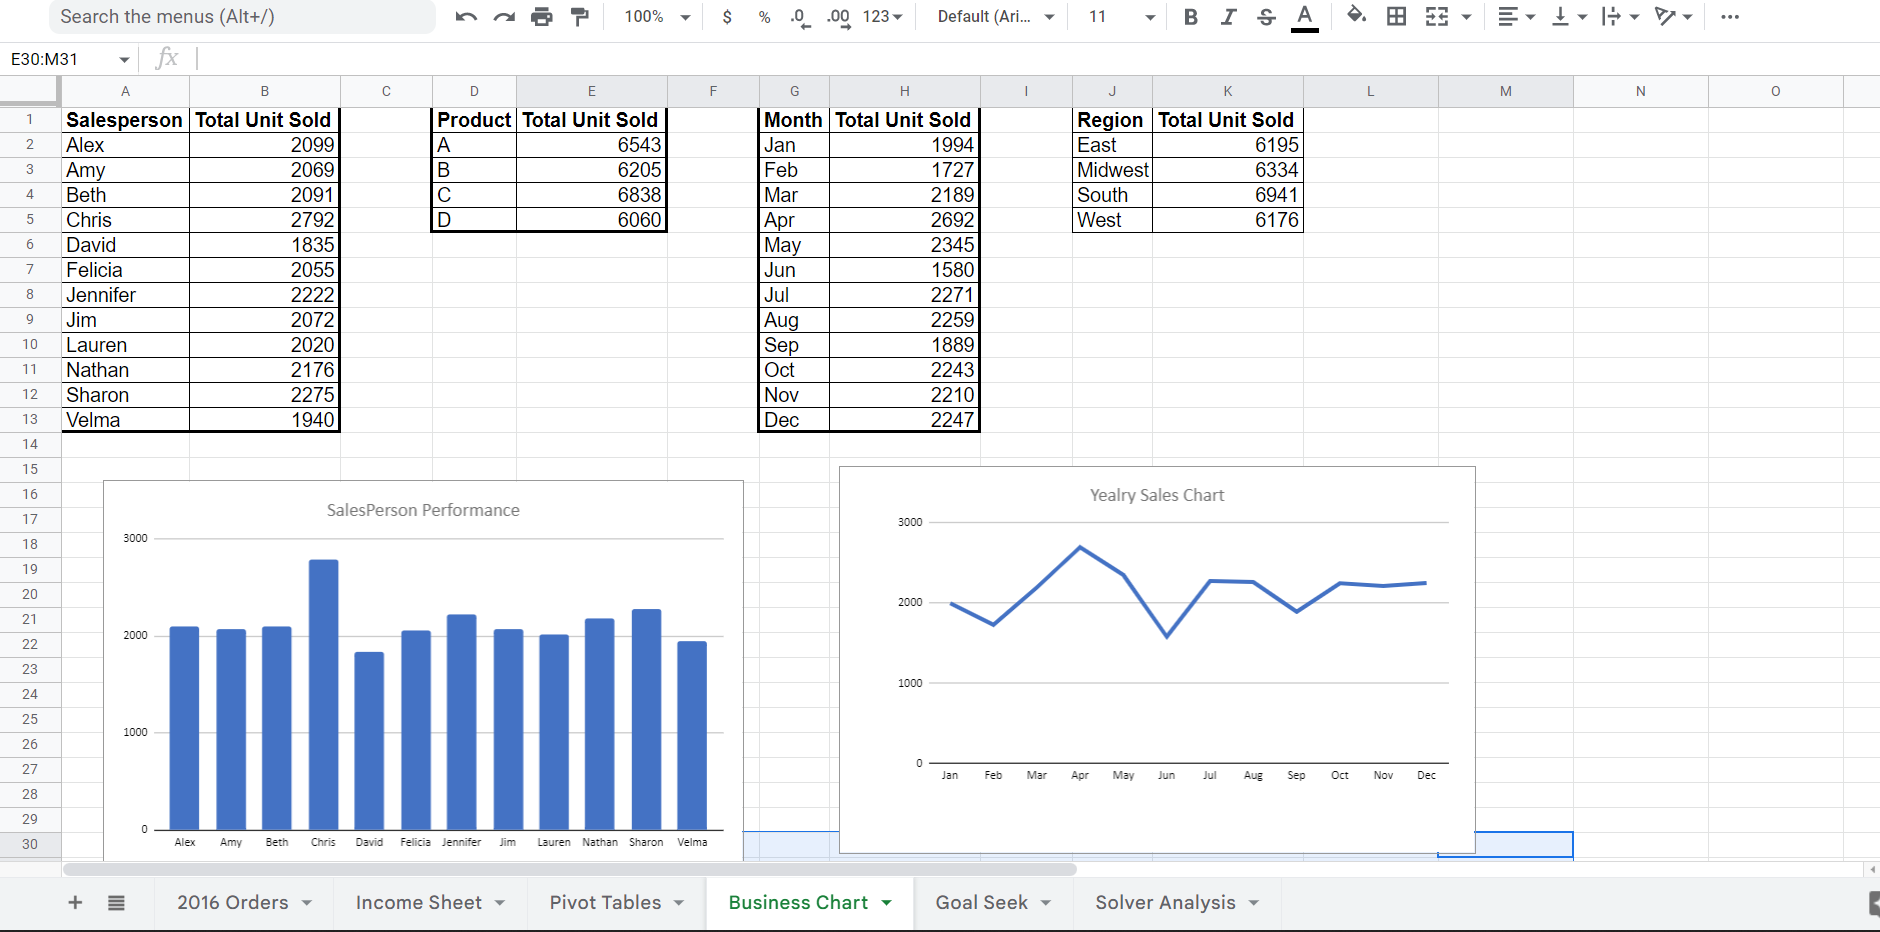This screenshot has width=1880, height=932.
Task: Open more number formats menu
Action: tap(882, 17)
